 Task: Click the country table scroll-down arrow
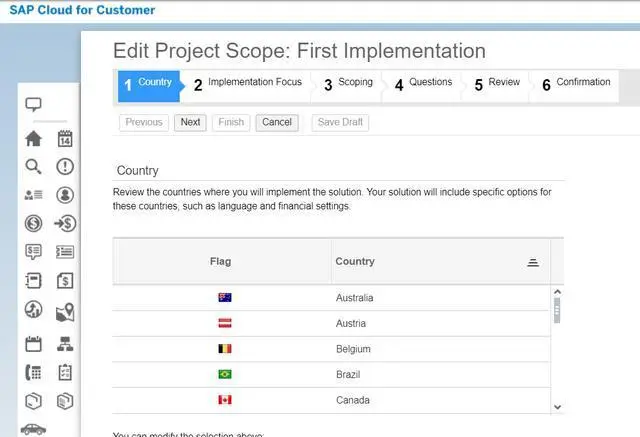(557, 407)
